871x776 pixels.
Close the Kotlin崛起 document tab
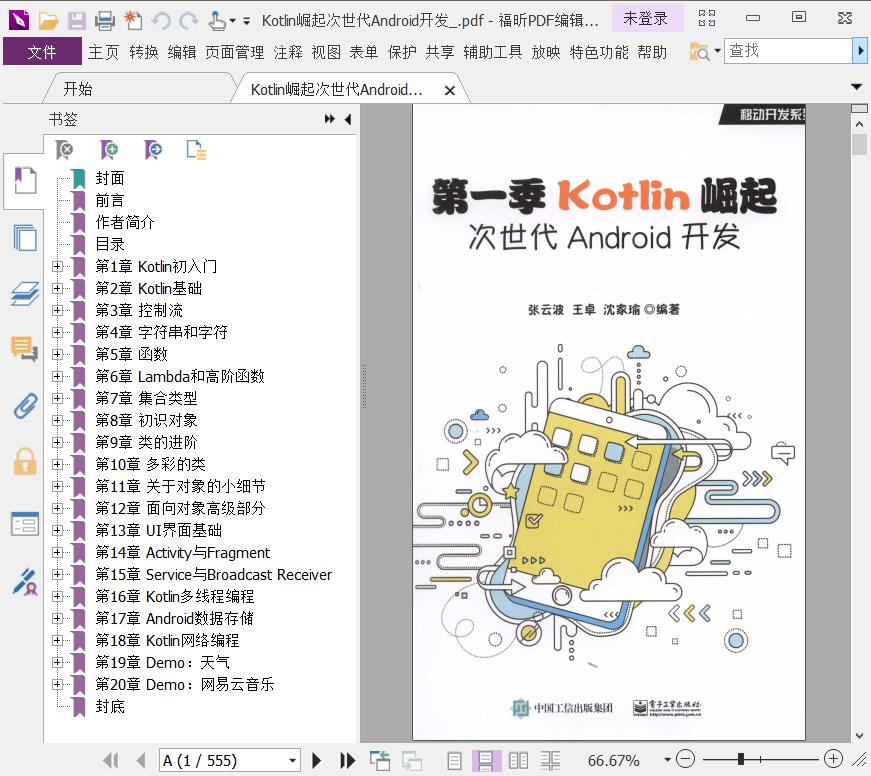point(450,90)
